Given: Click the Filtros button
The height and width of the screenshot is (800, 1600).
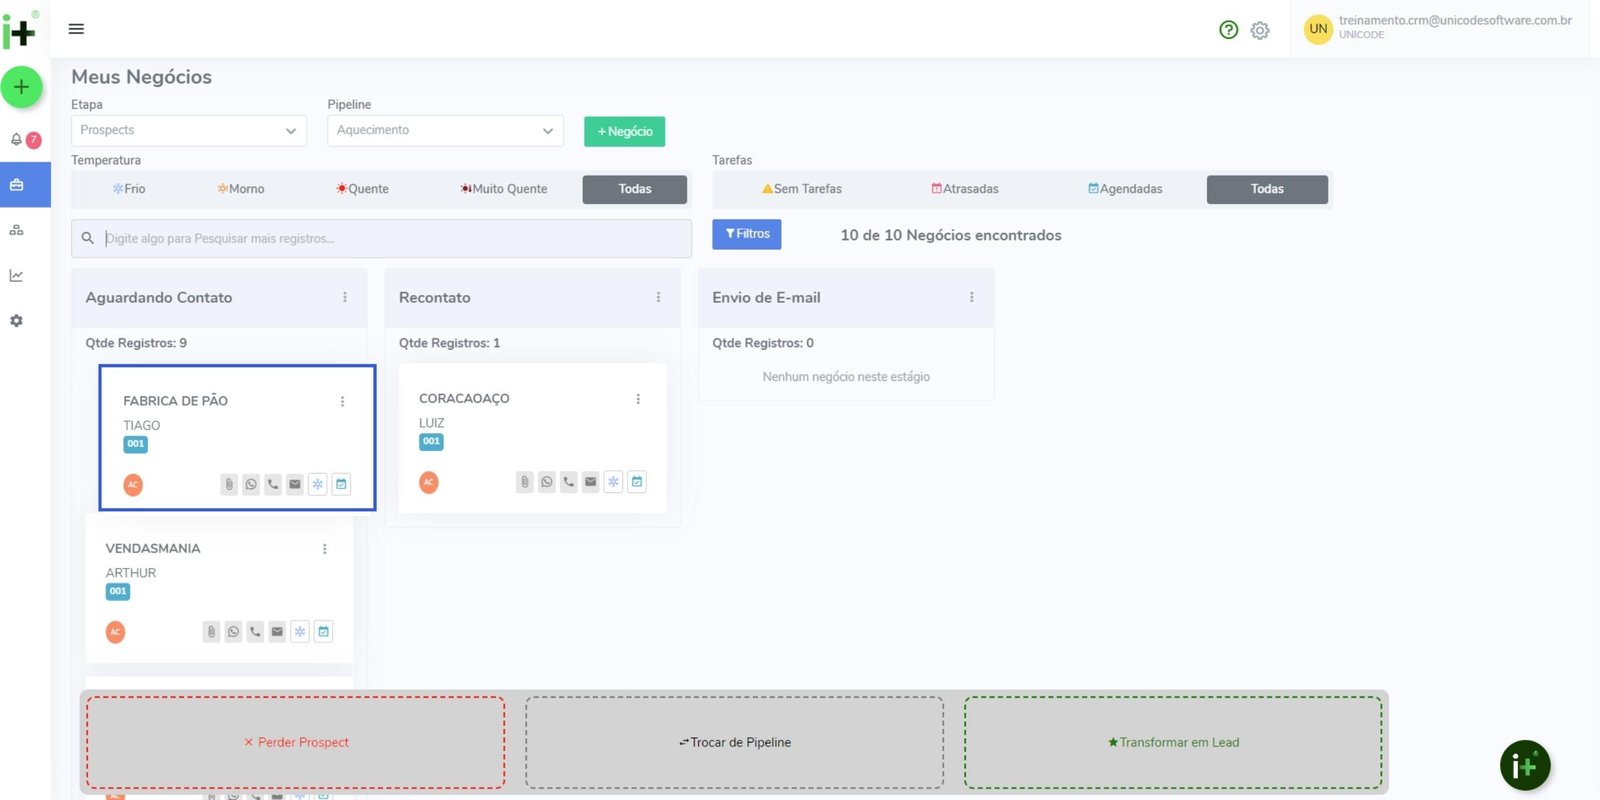Looking at the screenshot, I should [x=747, y=234].
